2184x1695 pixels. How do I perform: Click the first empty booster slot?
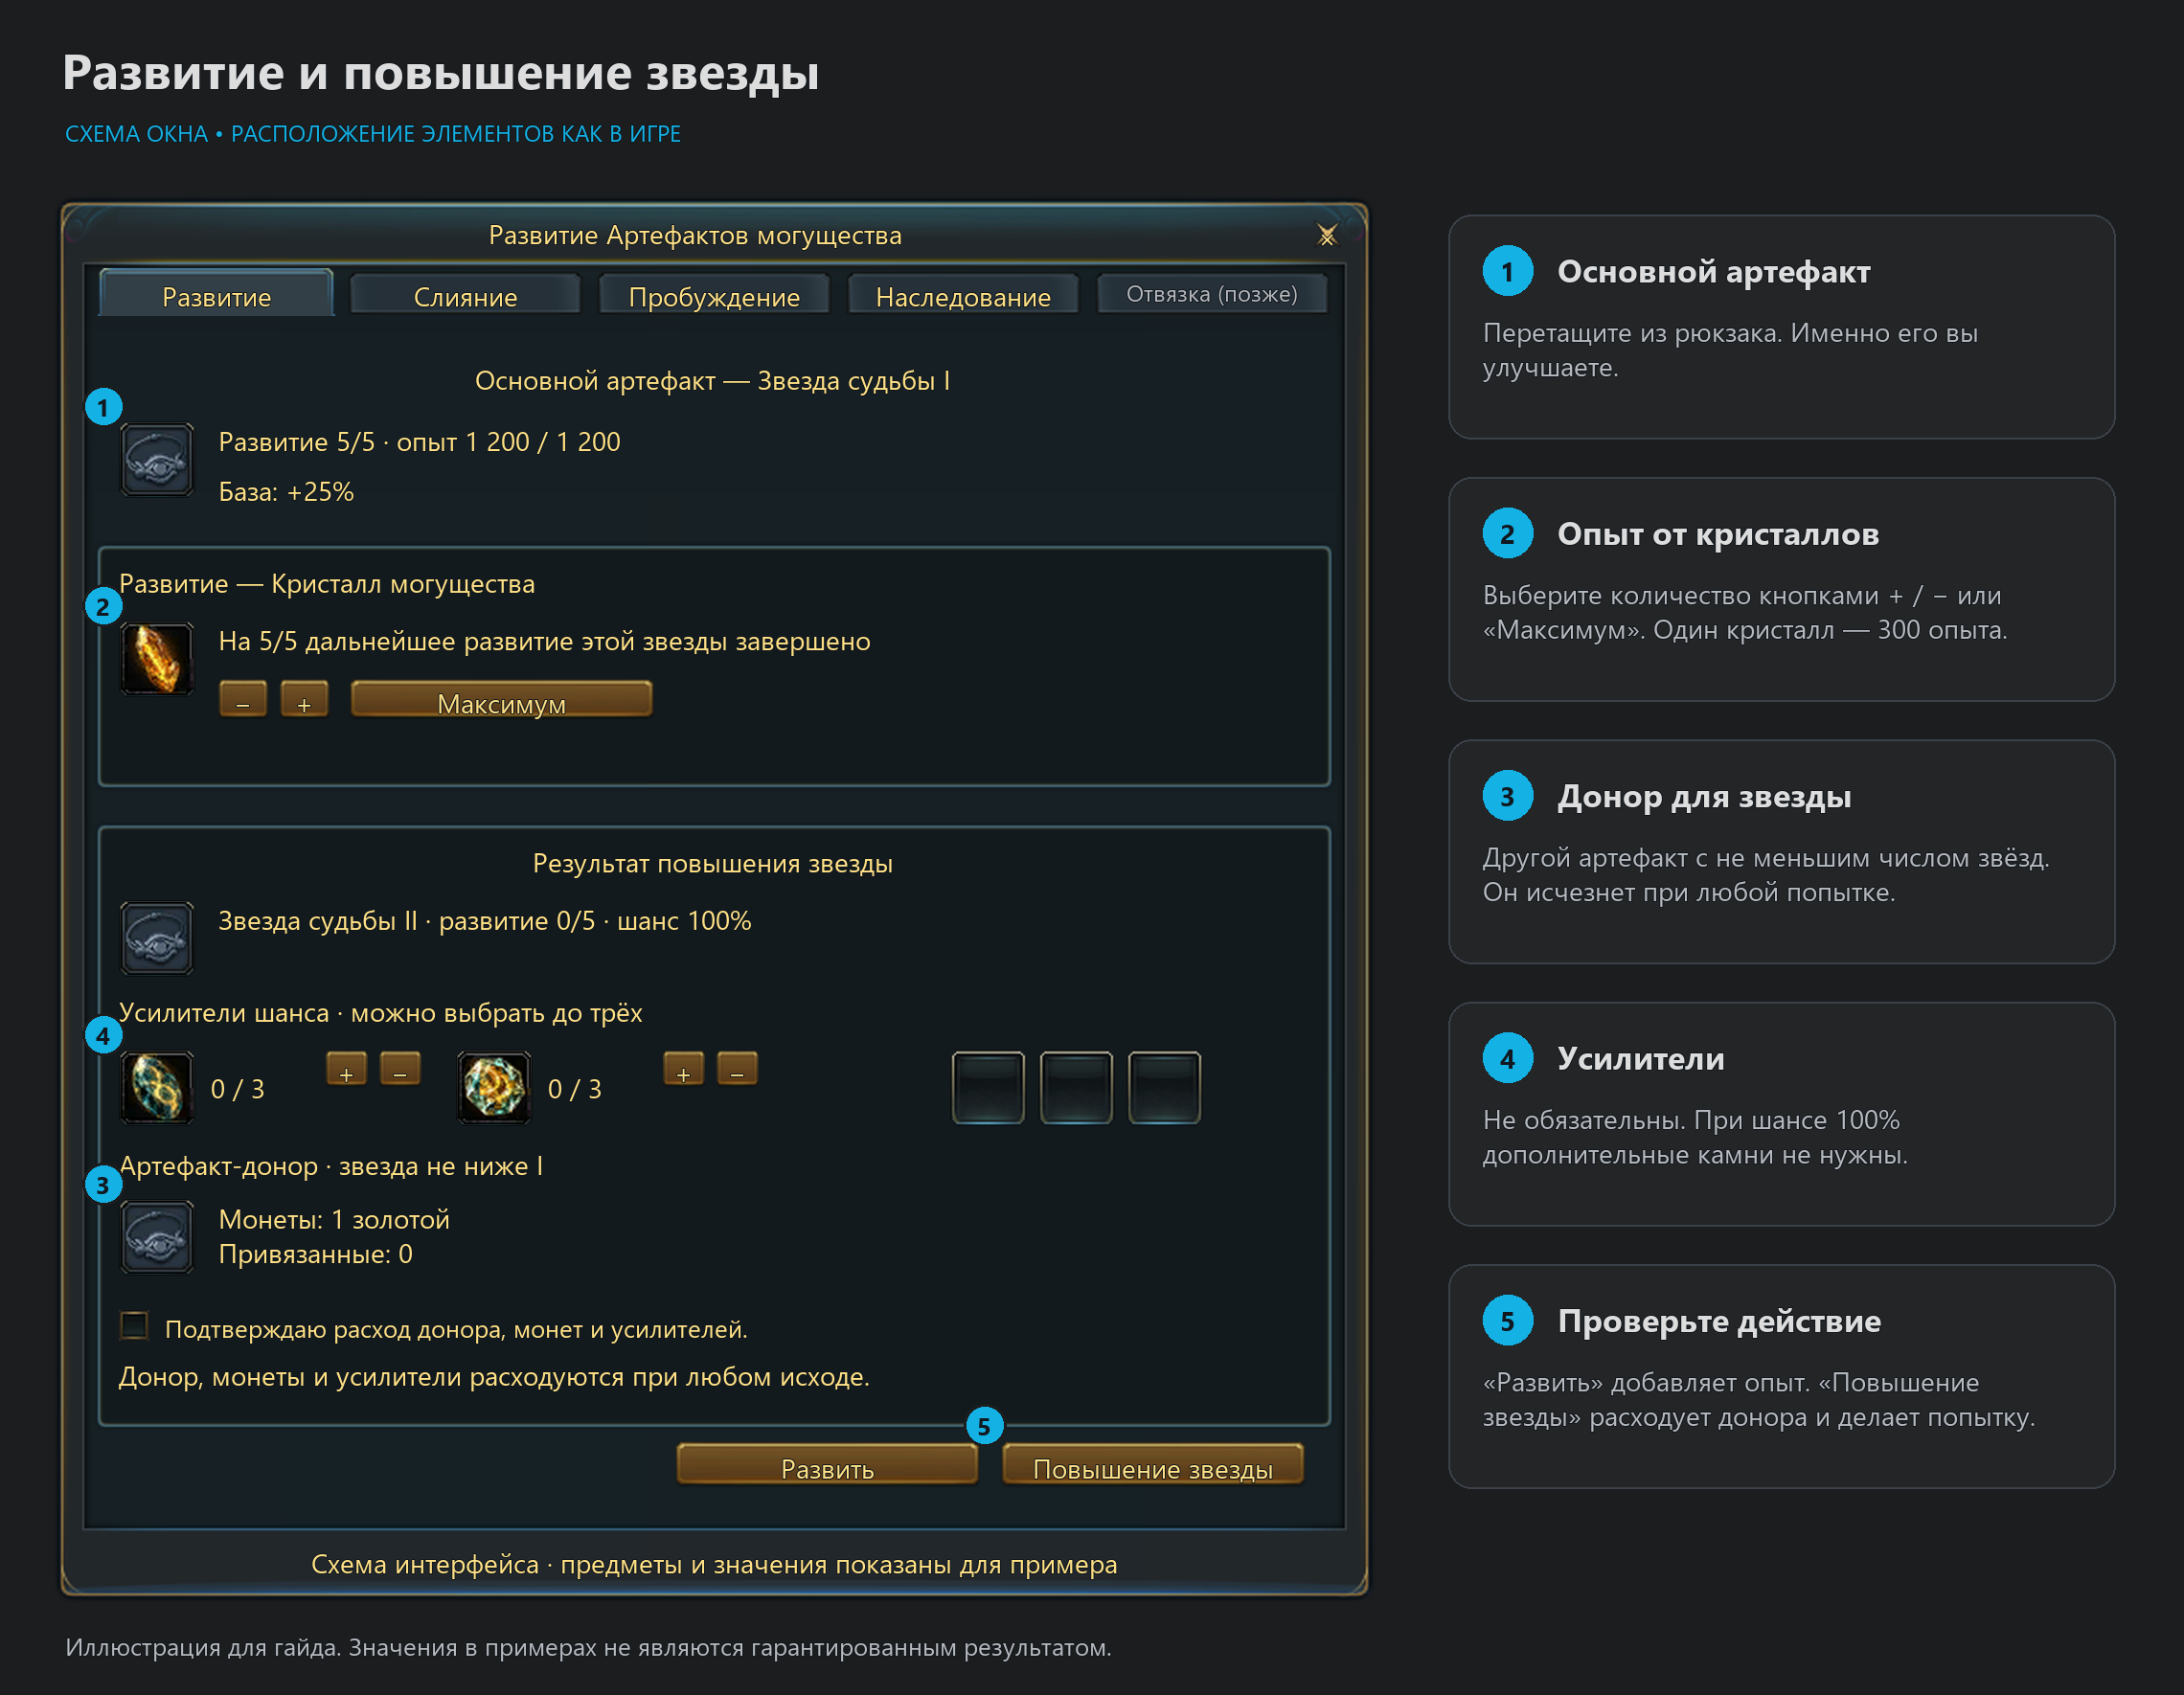pos(988,1088)
